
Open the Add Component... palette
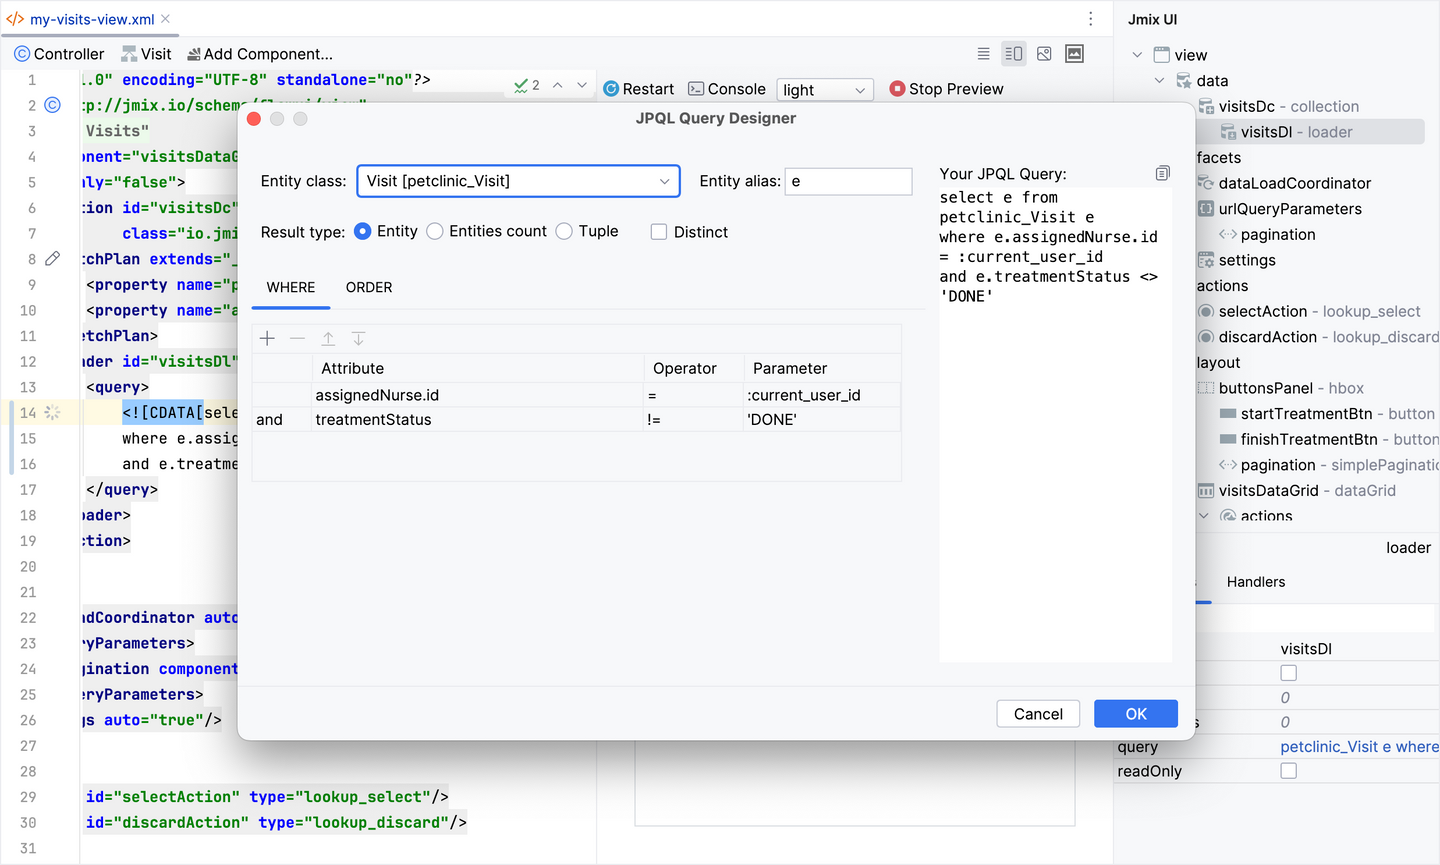tap(260, 54)
